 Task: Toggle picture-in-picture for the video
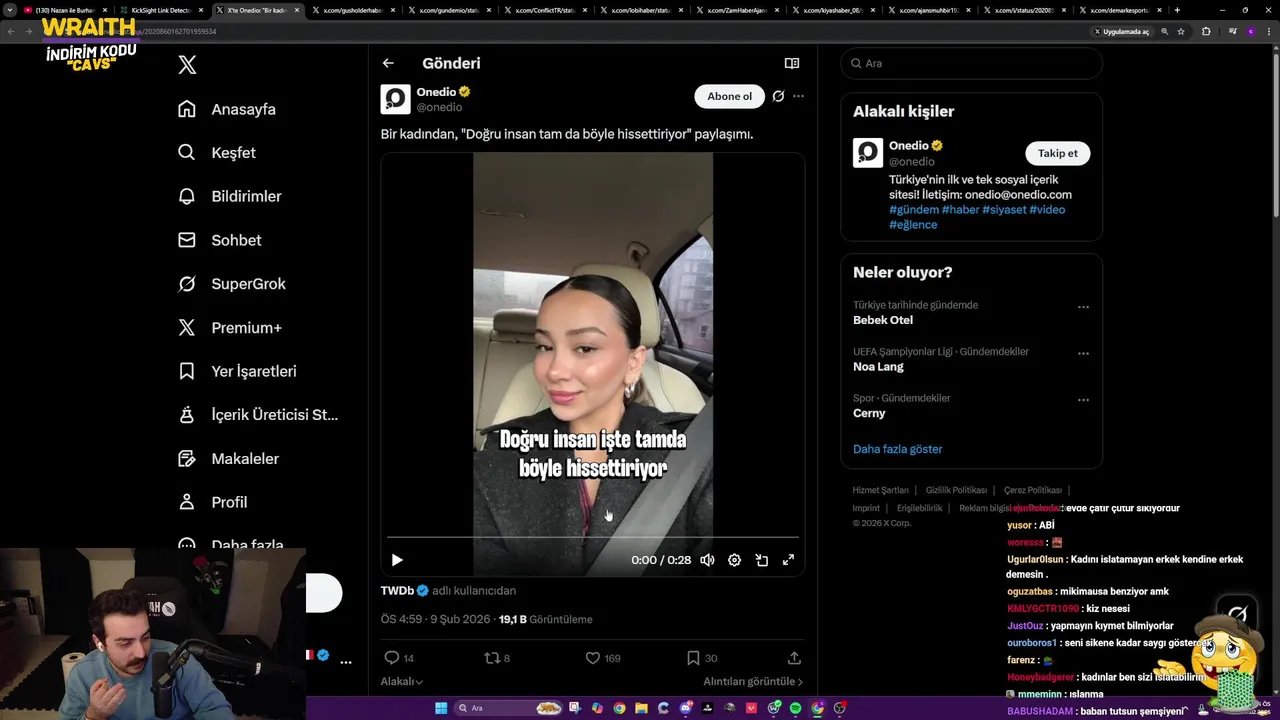pyautogui.click(x=761, y=560)
